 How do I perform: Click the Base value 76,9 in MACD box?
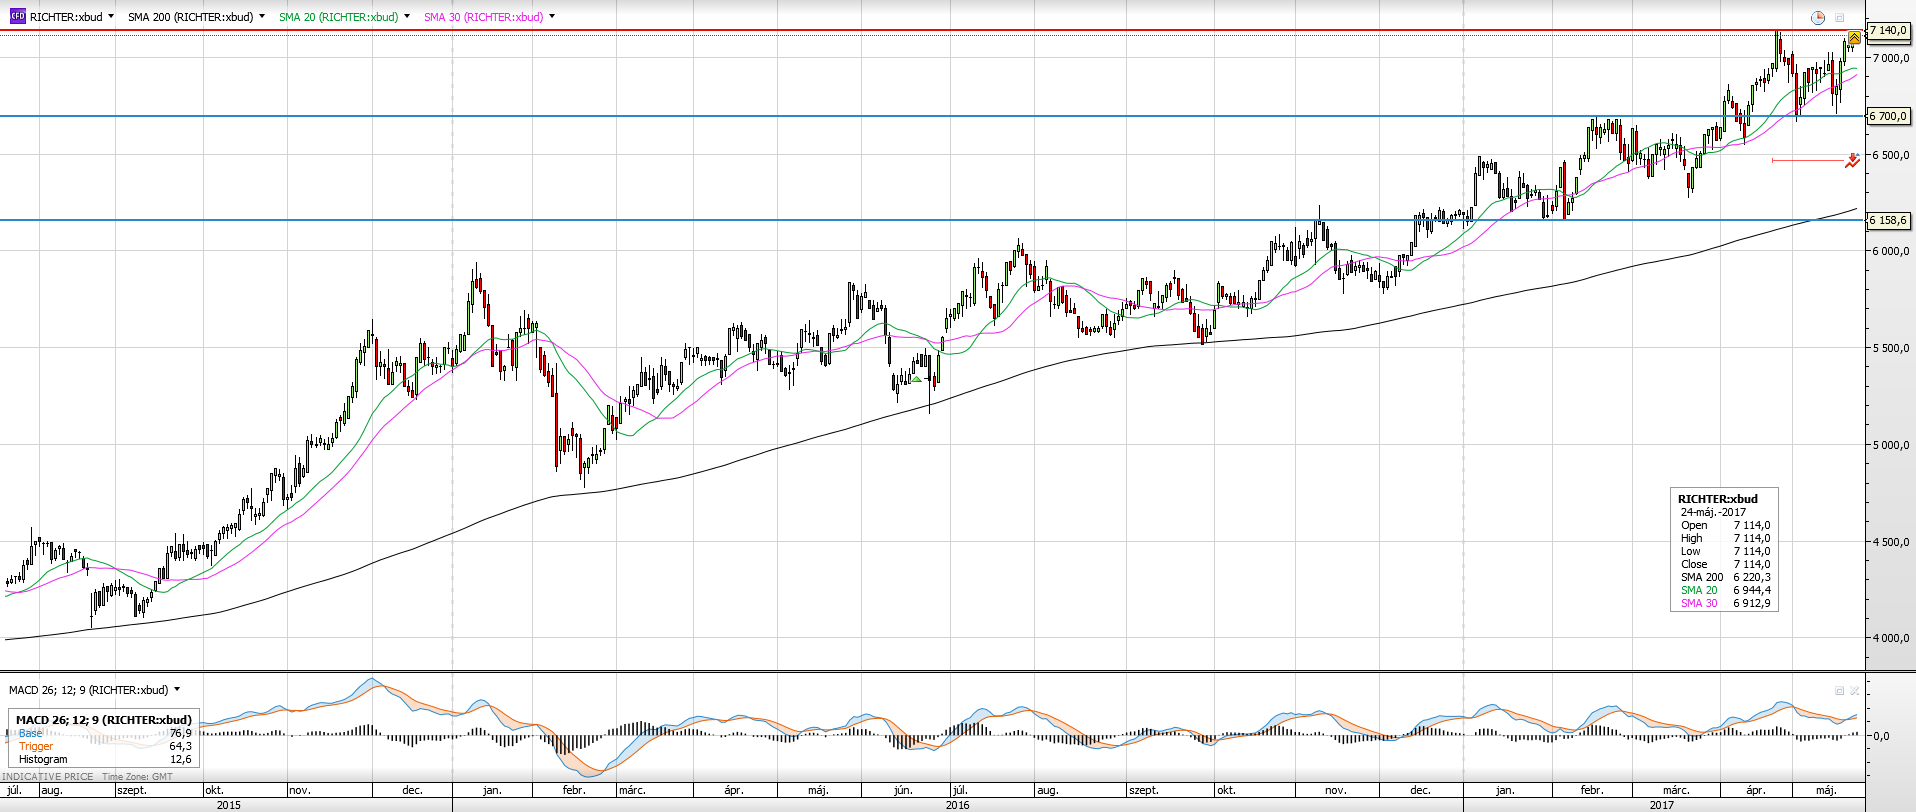(180, 733)
